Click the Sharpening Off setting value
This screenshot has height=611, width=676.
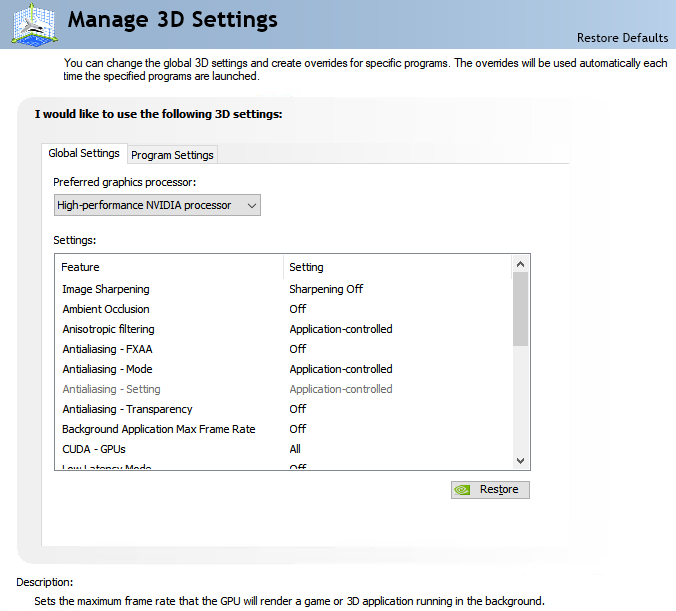tap(326, 289)
